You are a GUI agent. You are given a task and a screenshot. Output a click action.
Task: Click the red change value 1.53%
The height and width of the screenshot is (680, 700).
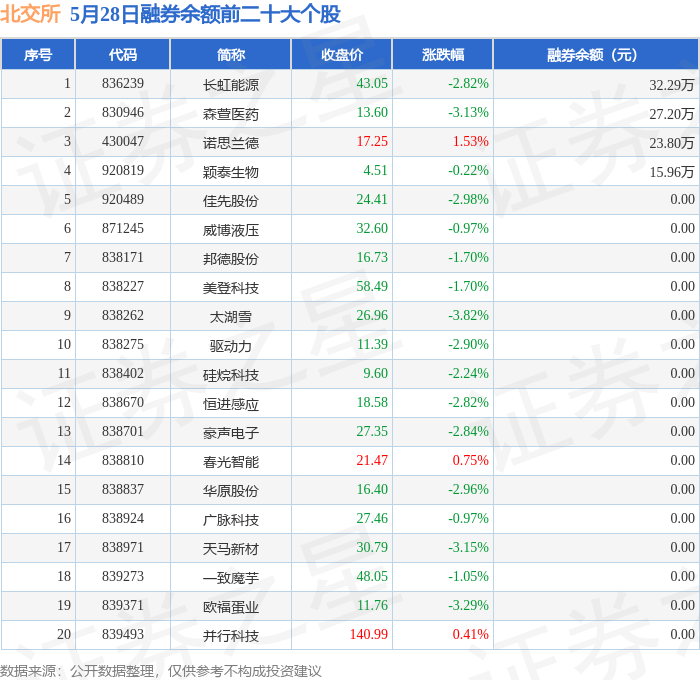click(471, 141)
